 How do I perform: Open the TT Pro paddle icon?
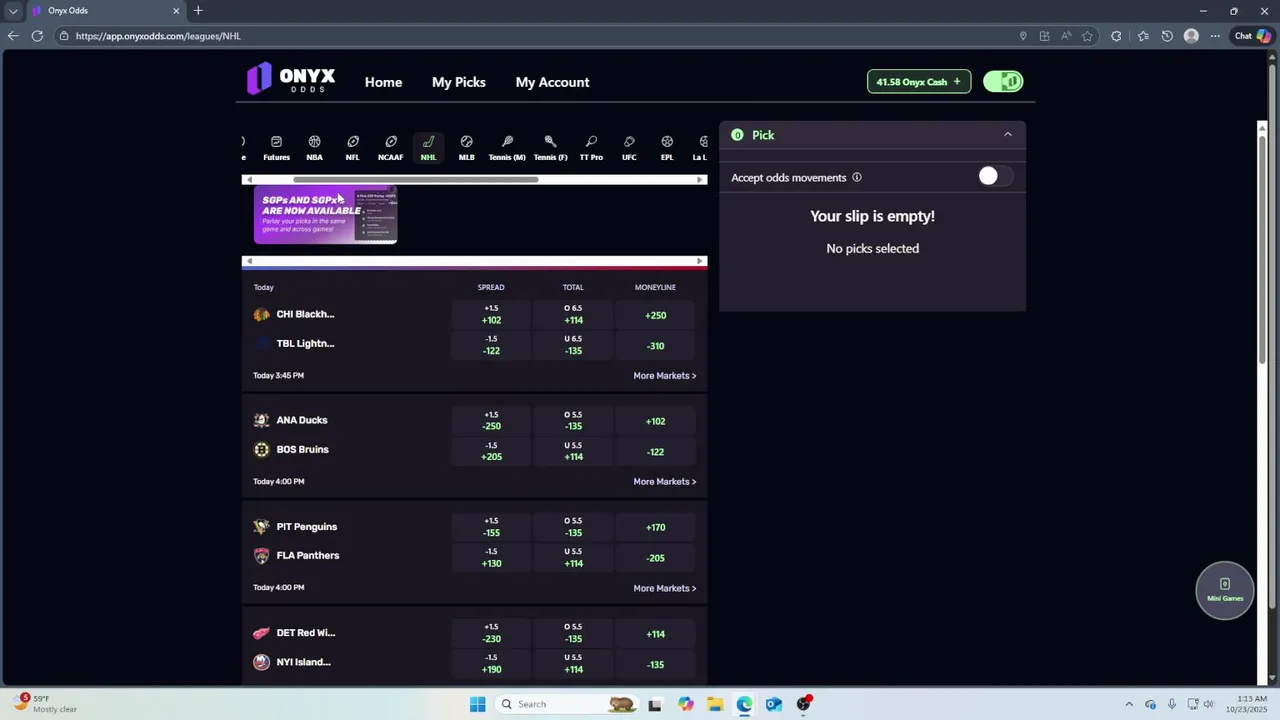tap(591, 147)
